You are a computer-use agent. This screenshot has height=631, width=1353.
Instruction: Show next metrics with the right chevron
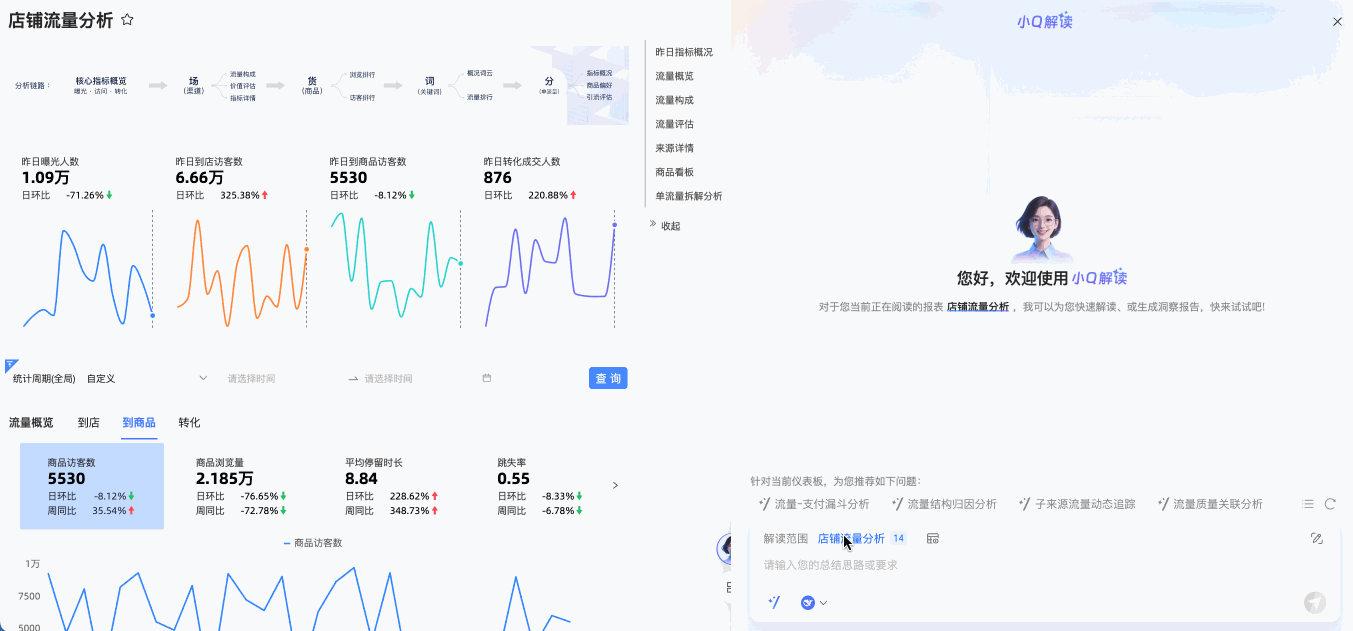tap(615, 485)
